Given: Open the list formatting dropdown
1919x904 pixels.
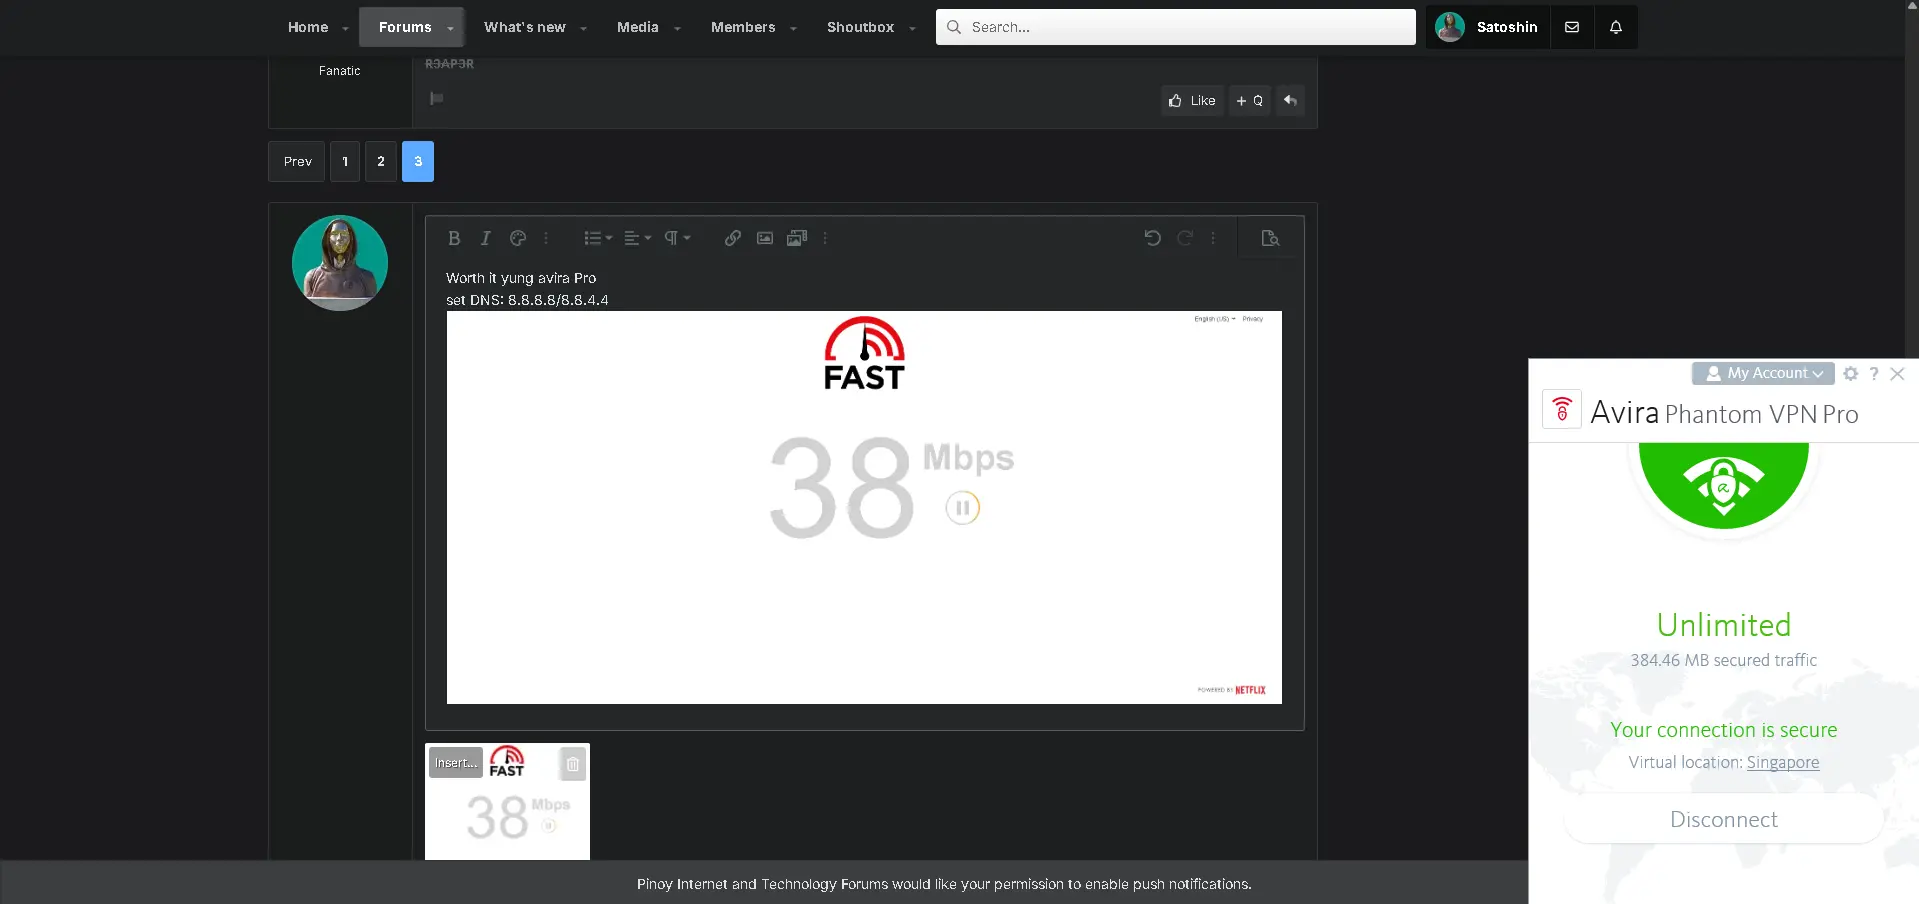Looking at the screenshot, I should pos(598,238).
